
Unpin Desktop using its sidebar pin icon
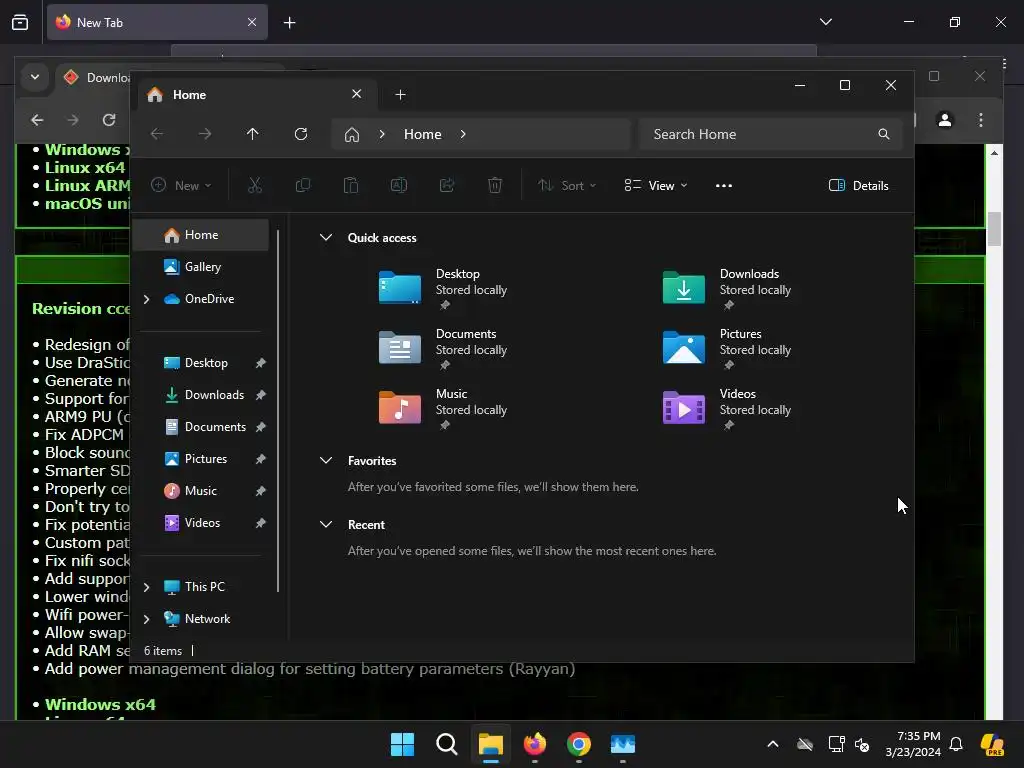261,363
